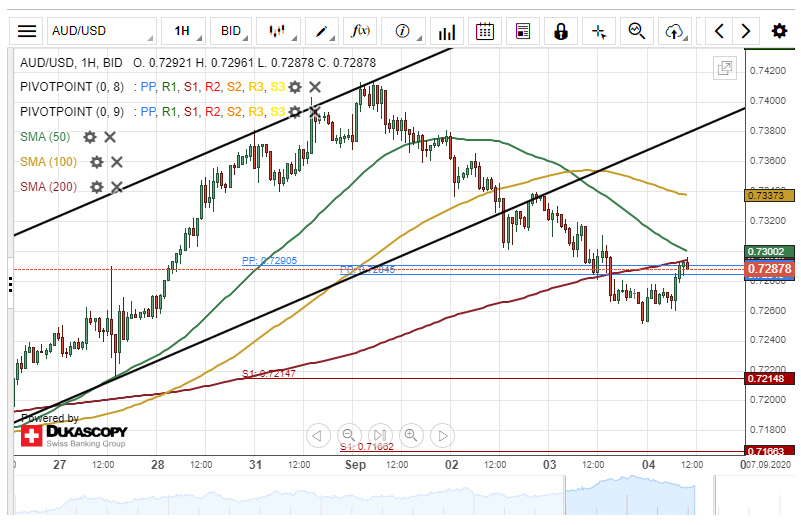This screenshot has height=525, width=801.
Task: Click the bar chart volume icon
Action: tap(447, 31)
